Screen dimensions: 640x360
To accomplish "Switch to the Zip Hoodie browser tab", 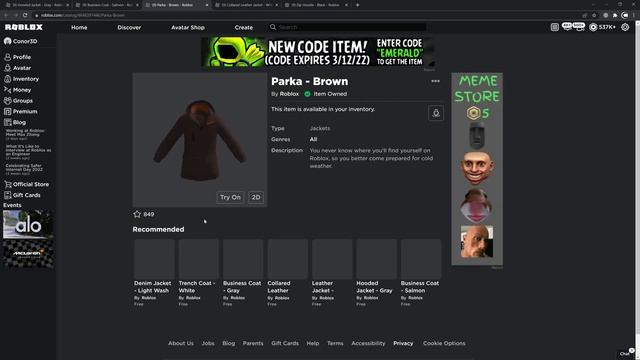I will (x=316, y=5).
